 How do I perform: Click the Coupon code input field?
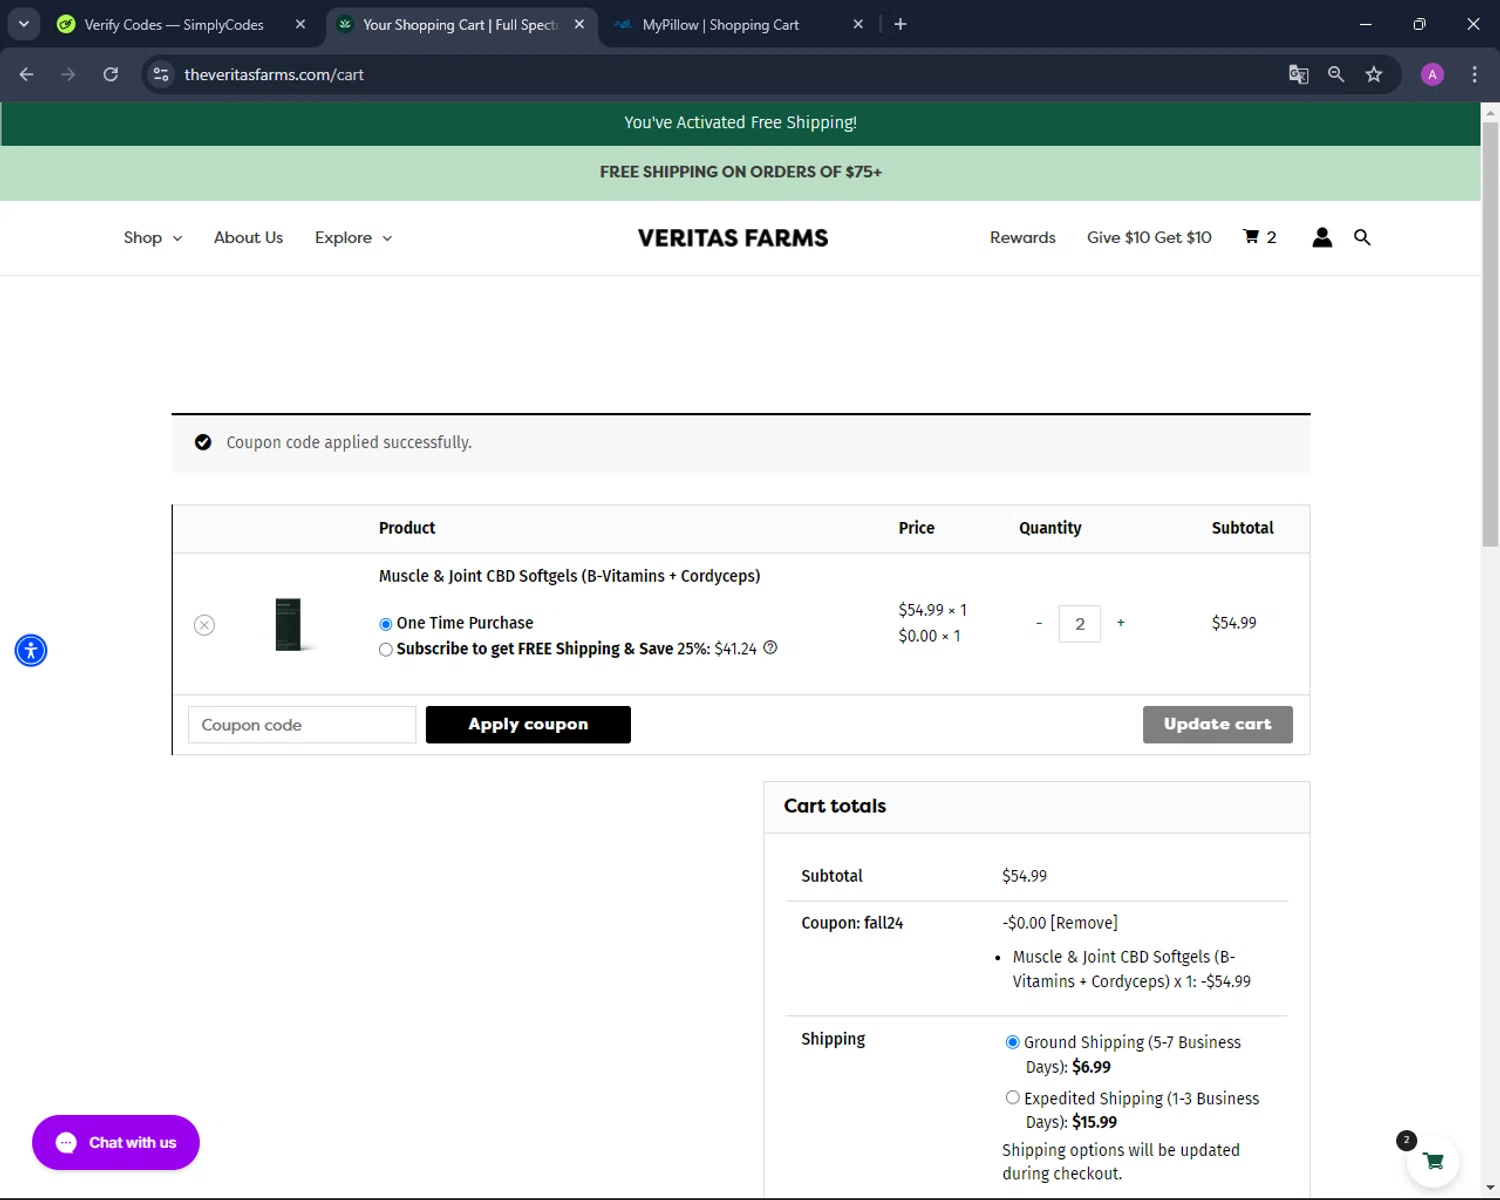pyautogui.click(x=301, y=725)
